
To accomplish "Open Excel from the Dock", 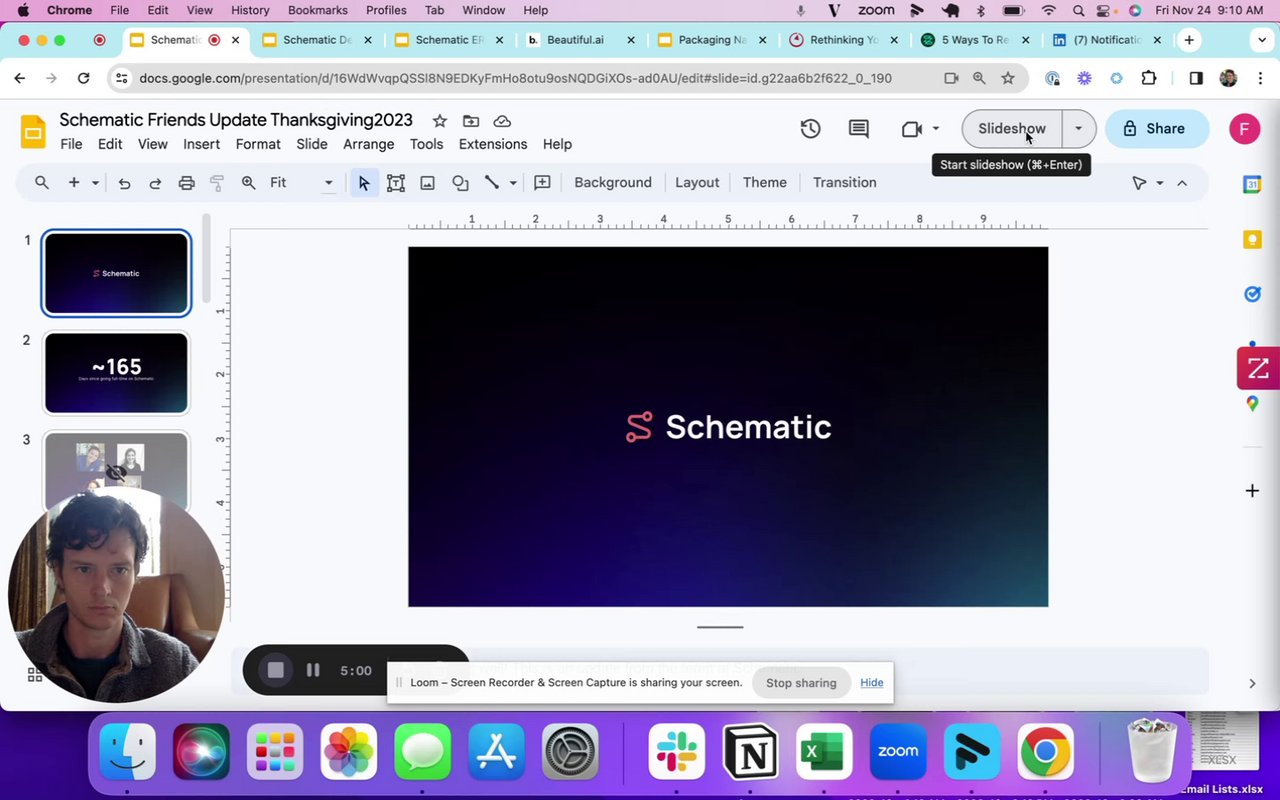I will pyautogui.click(x=825, y=751).
